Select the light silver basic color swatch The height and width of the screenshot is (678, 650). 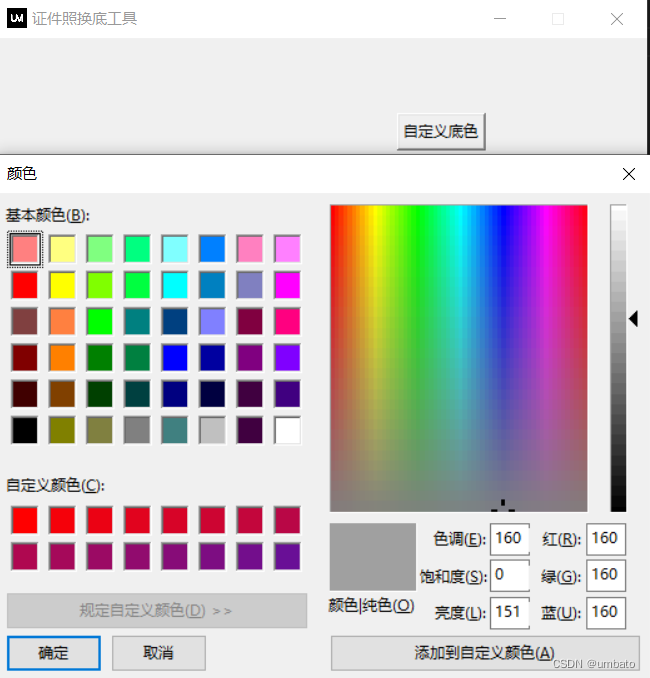point(212,430)
